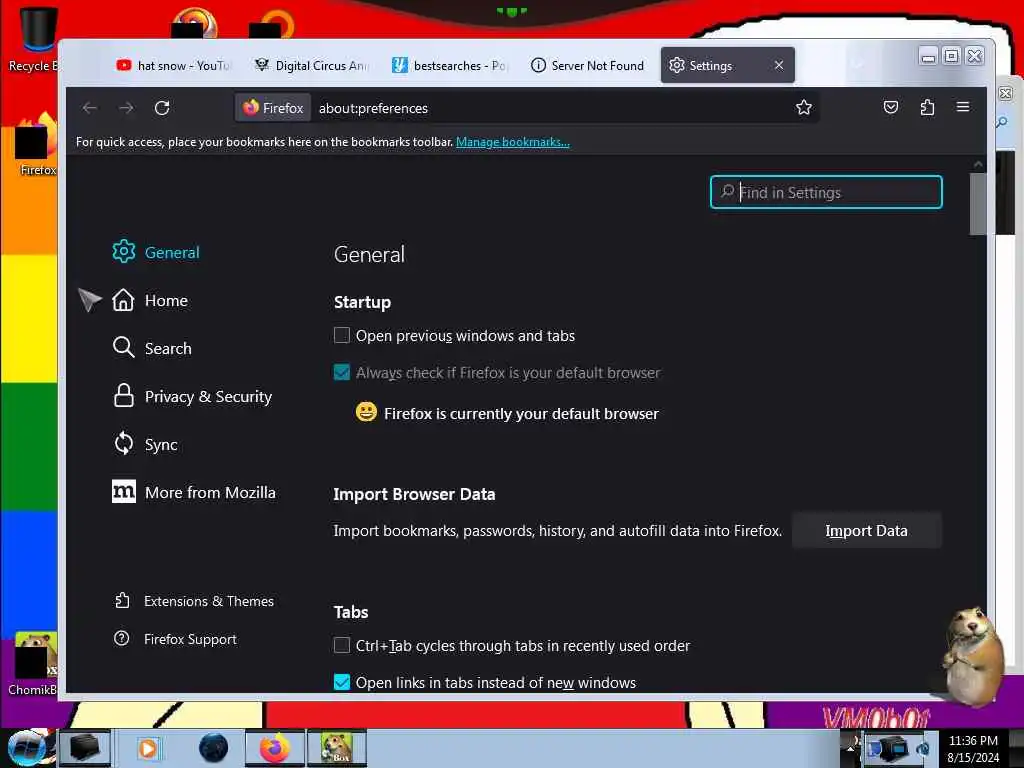Open the Firefox Support link
Viewport: 1024px width, 768px height.
190,639
